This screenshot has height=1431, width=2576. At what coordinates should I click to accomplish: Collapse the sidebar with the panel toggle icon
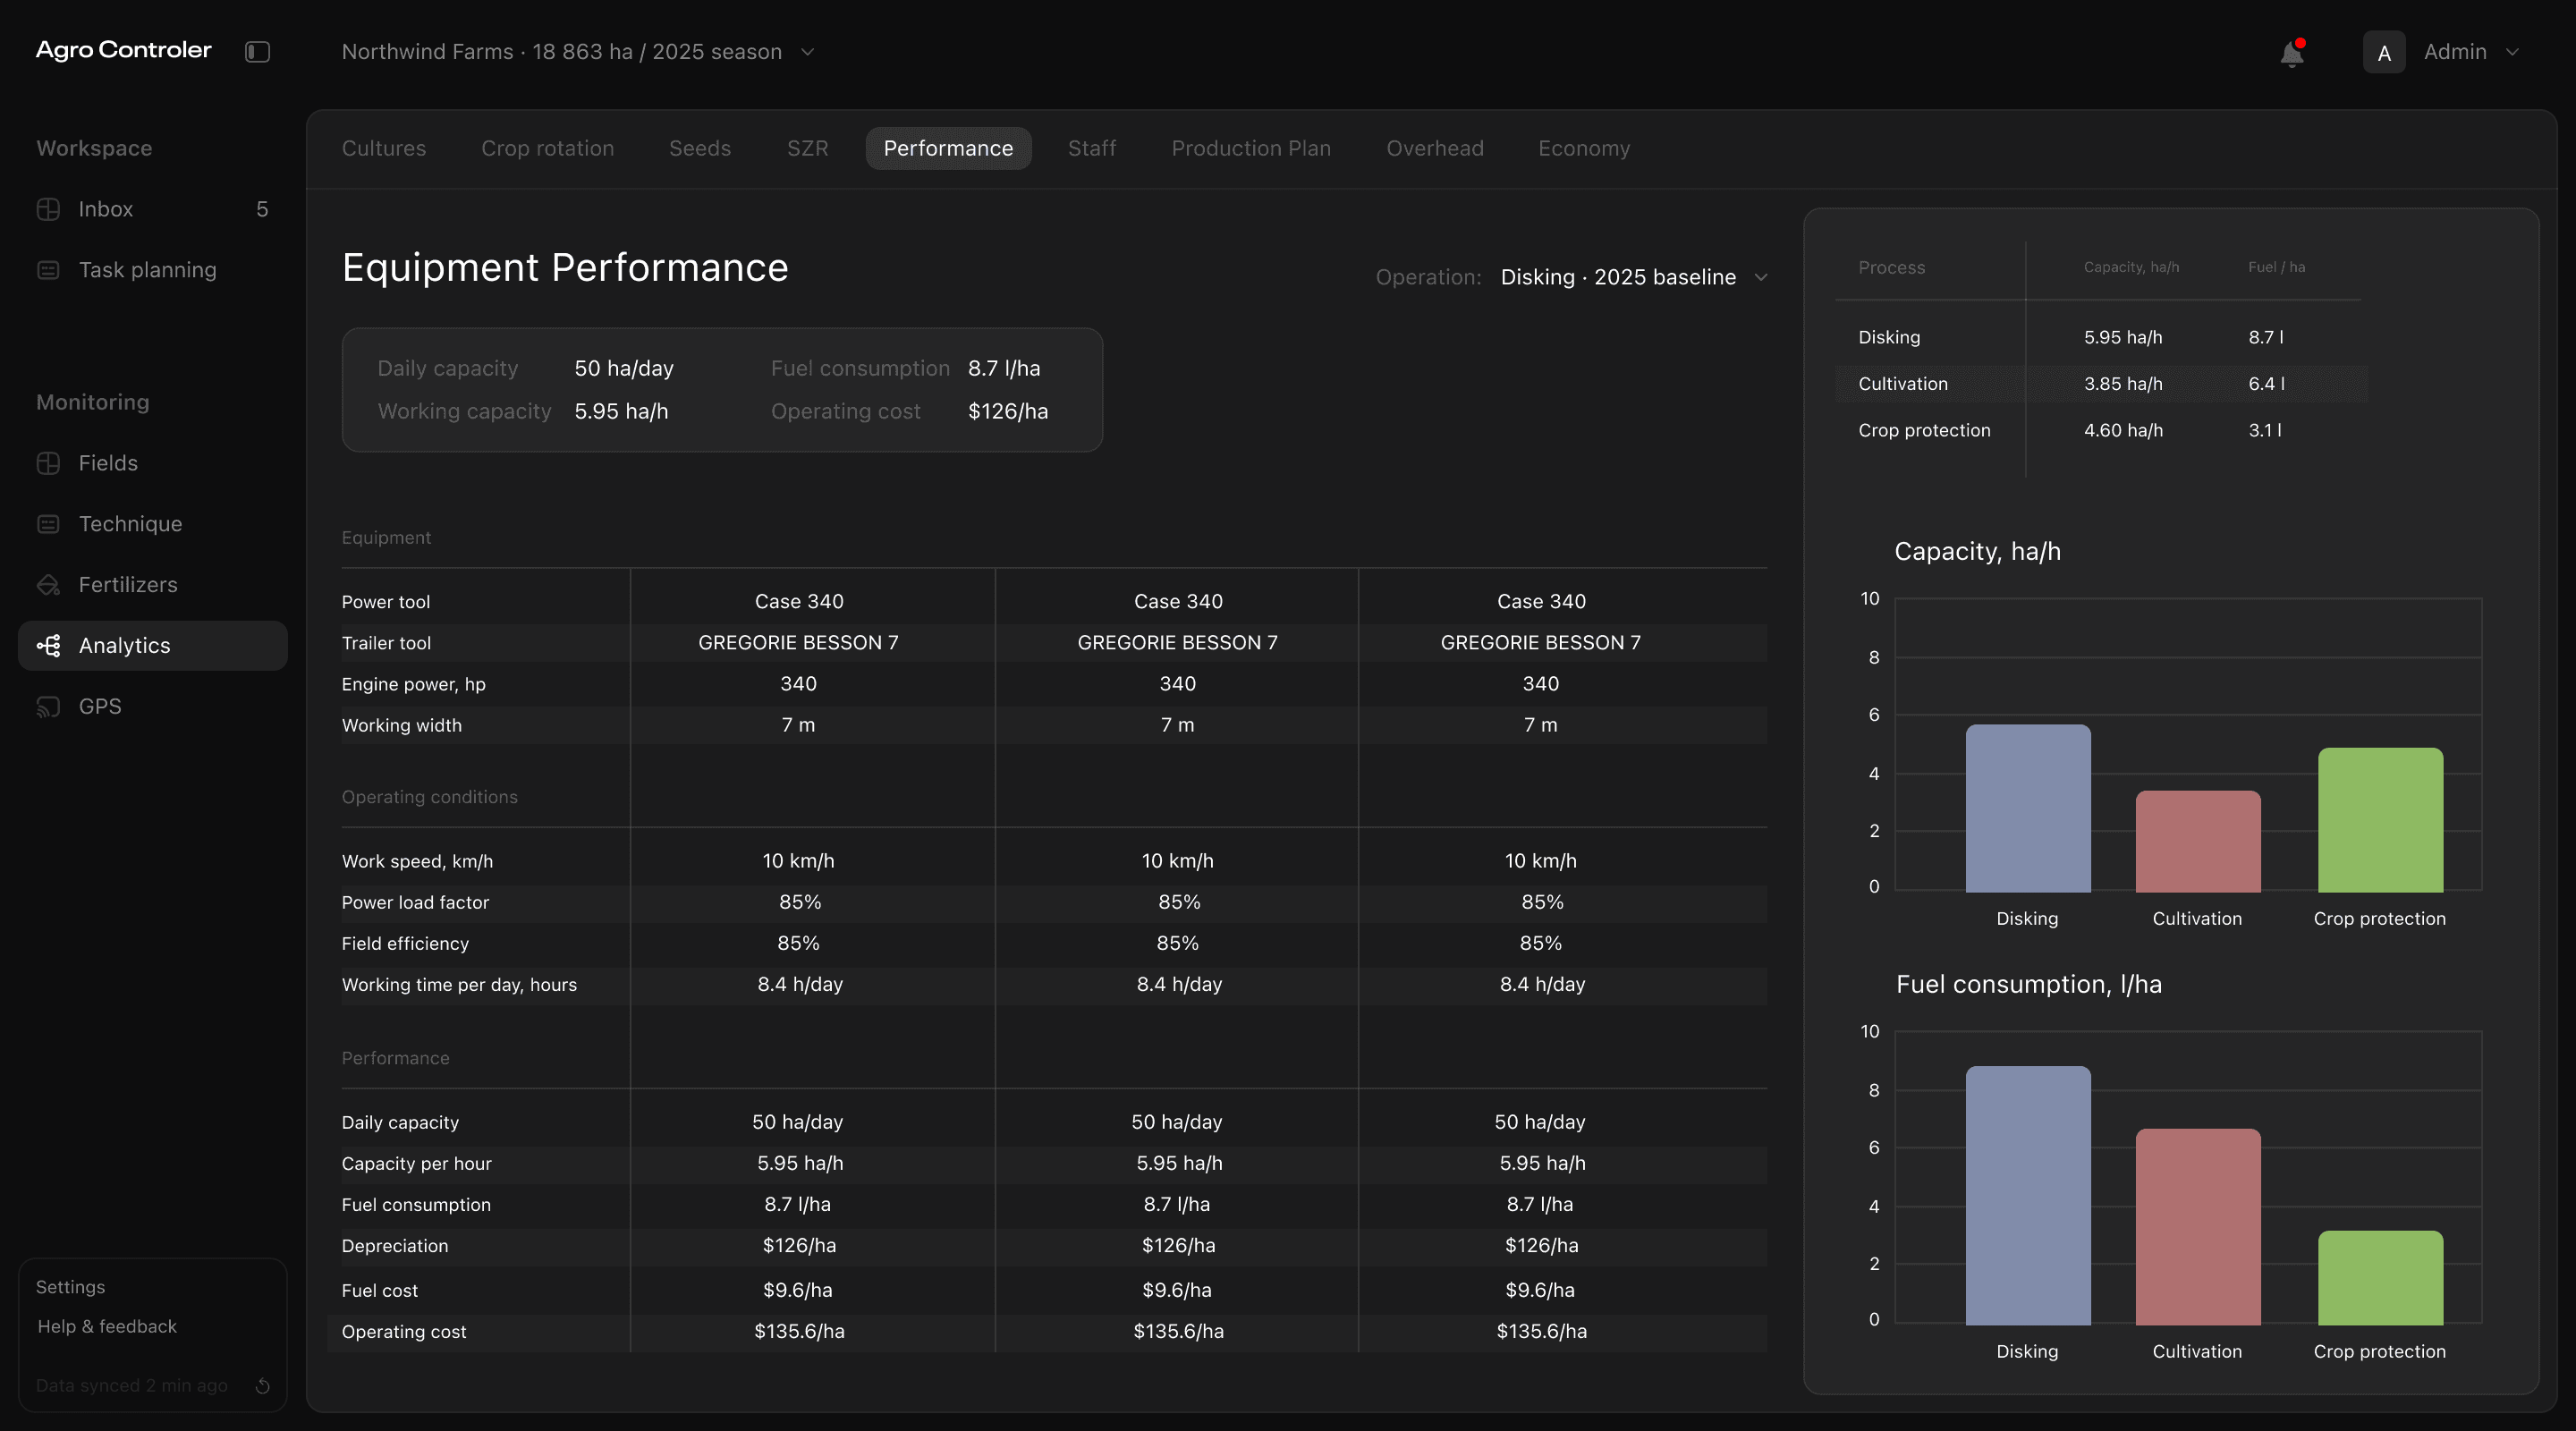(257, 52)
